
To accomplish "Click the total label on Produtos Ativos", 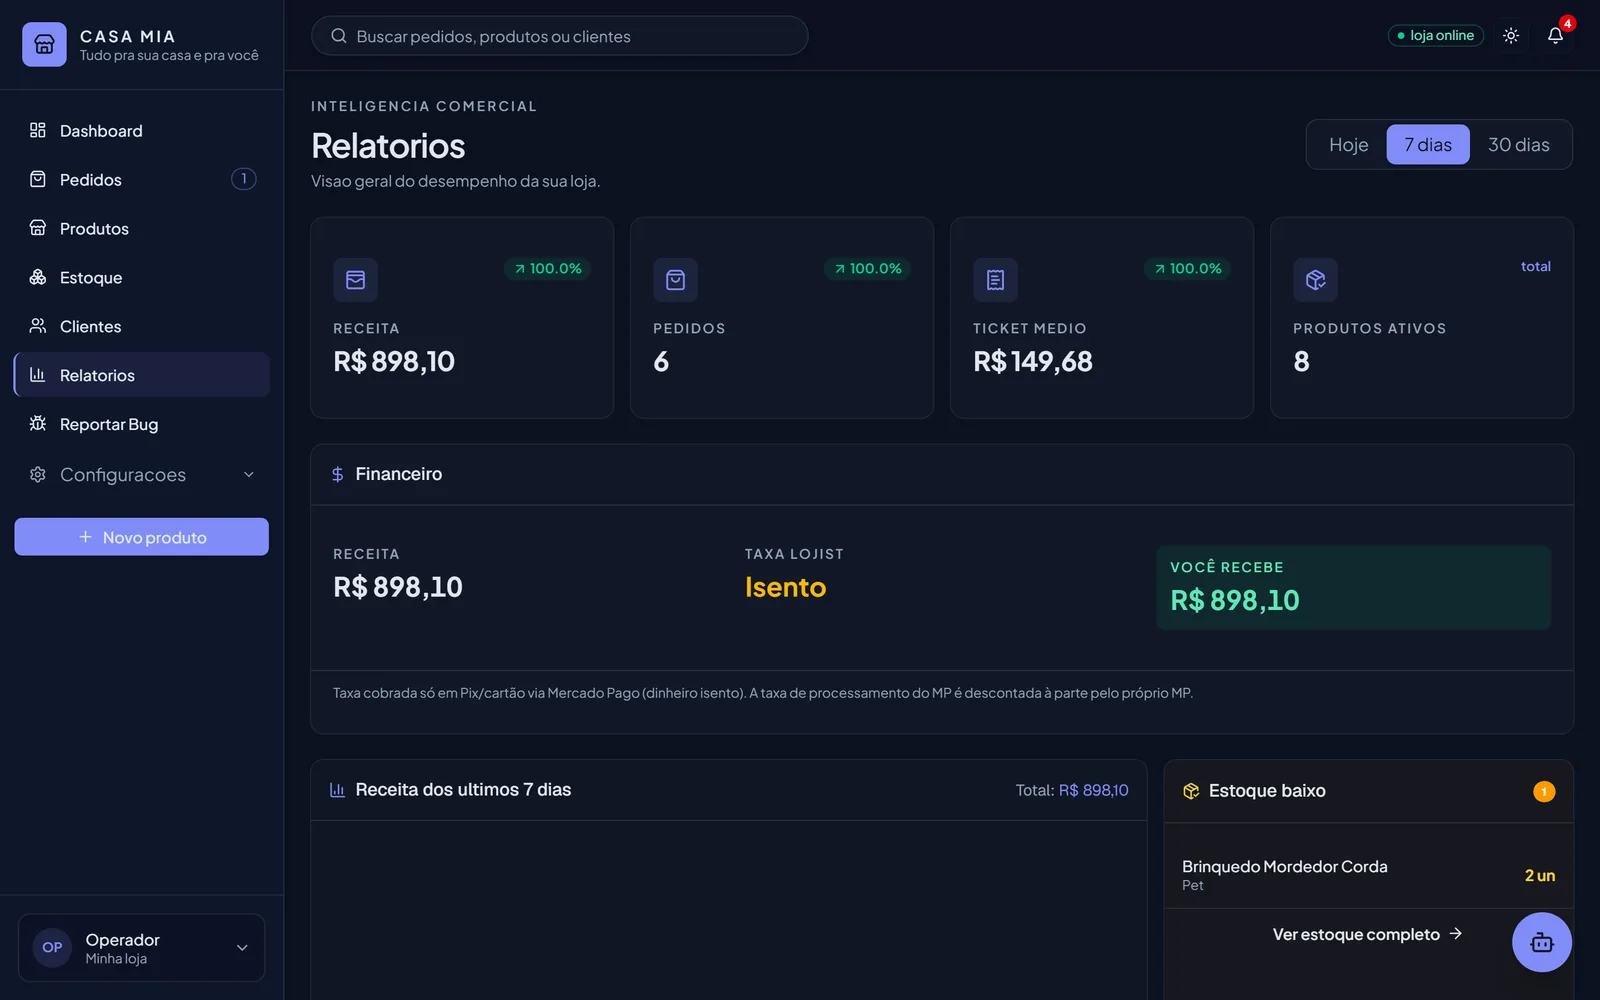I will tap(1536, 267).
